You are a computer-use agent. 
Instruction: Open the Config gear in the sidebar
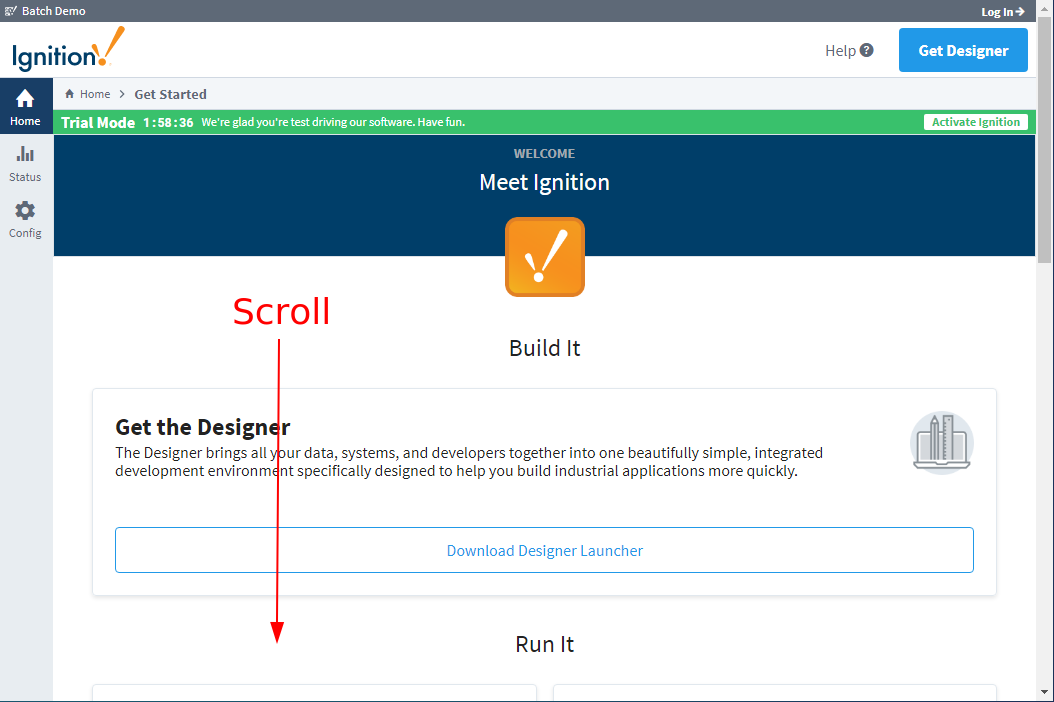coord(25,219)
